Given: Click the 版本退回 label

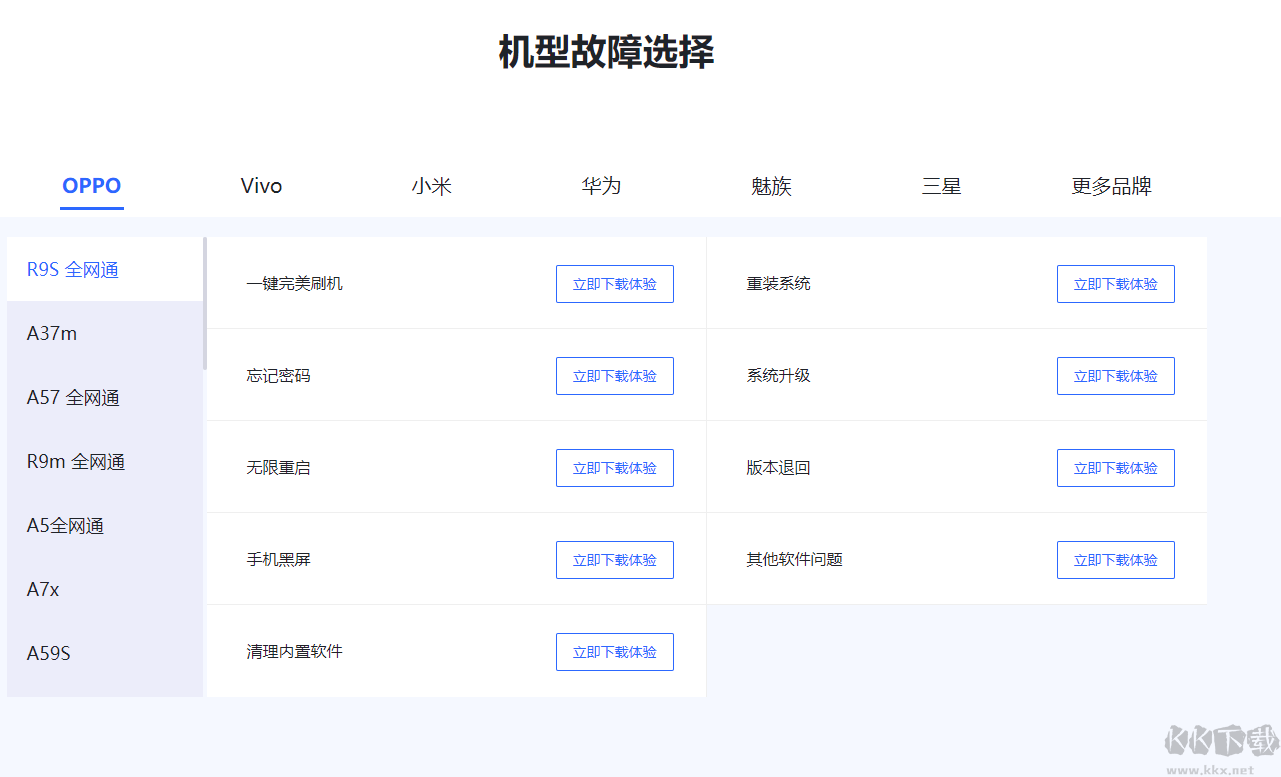Looking at the screenshot, I should tap(778, 468).
